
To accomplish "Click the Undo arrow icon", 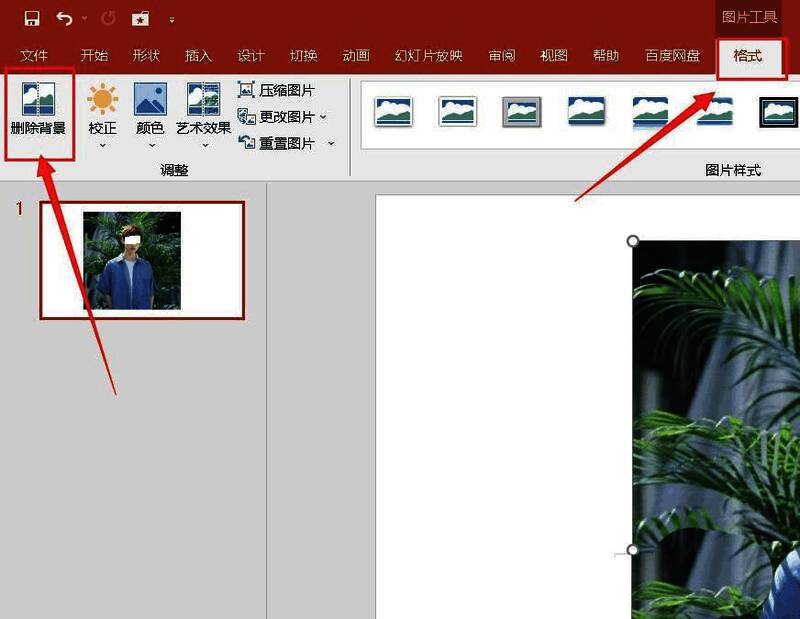I will coord(65,18).
